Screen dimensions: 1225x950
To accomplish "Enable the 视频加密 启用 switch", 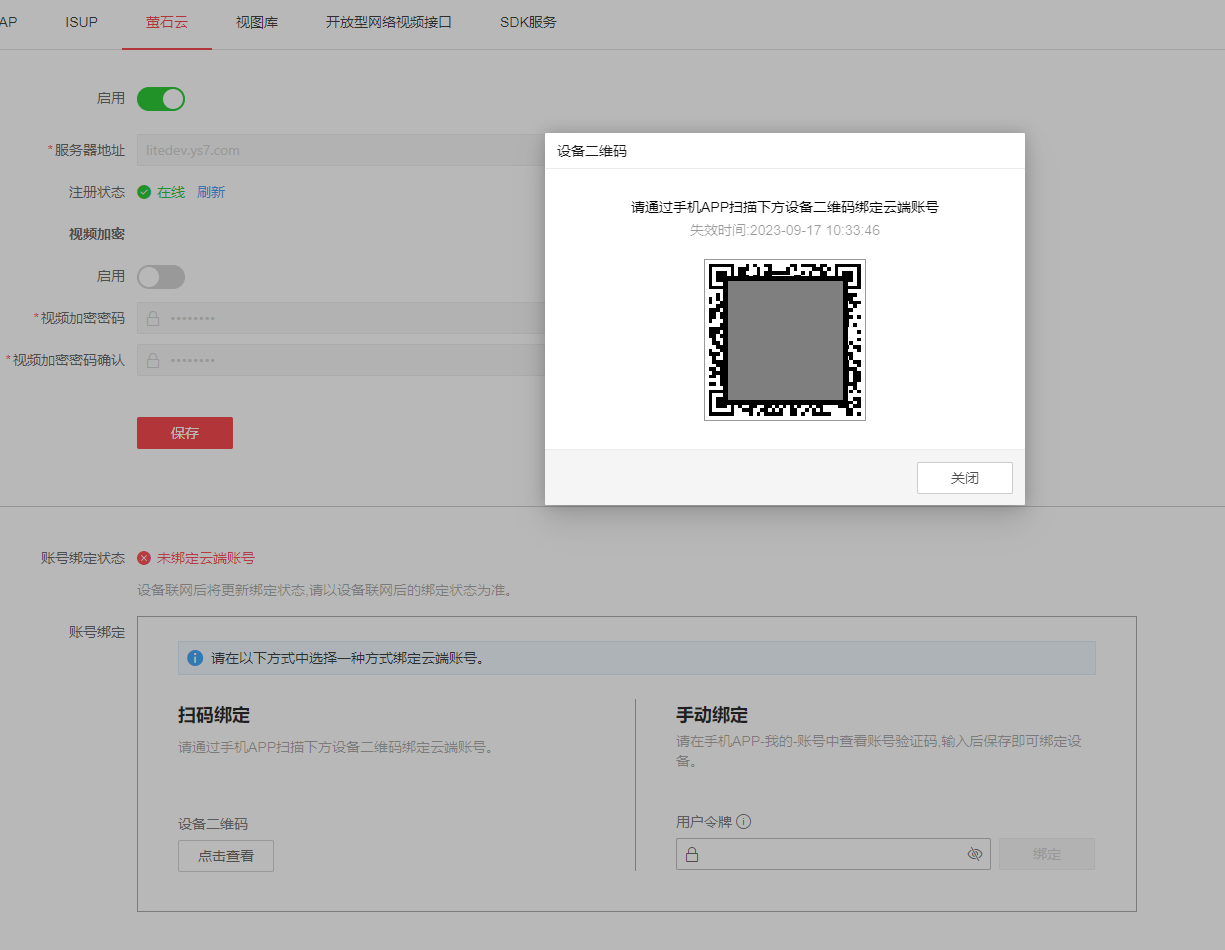I will tap(161, 277).
